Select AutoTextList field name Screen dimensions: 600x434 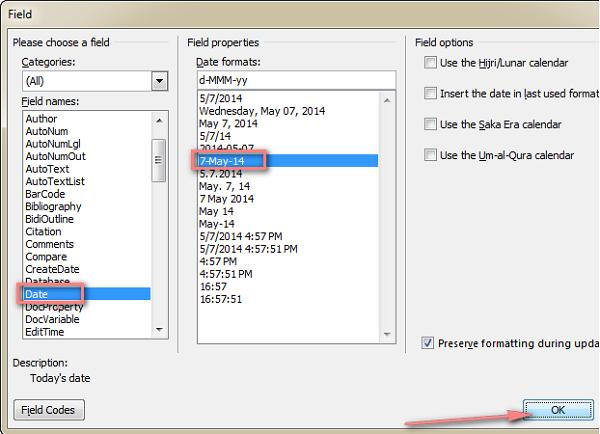point(87,181)
